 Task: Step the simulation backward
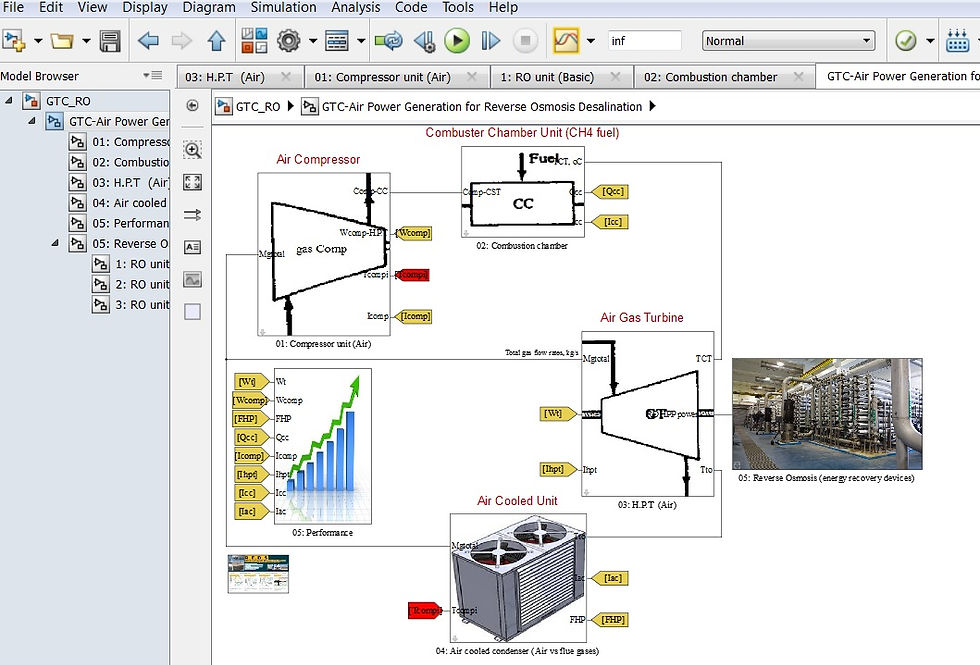coord(424,41)
